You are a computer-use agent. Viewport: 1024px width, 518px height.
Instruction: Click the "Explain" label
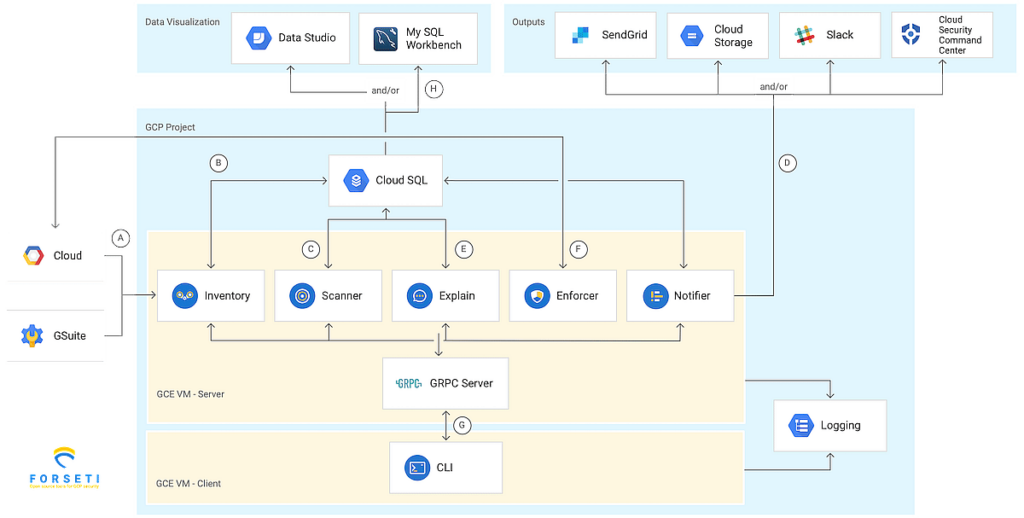point(457,296)
